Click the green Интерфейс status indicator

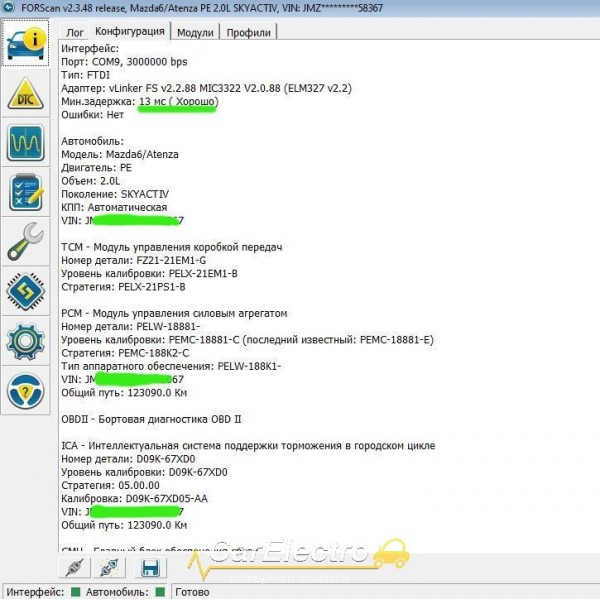72,591
